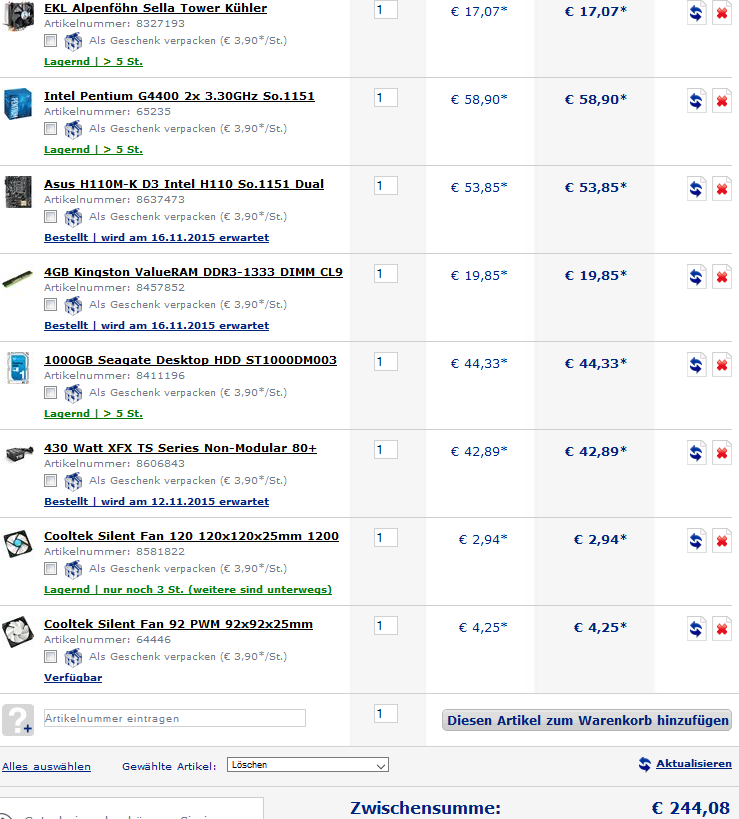Open Cooltek Silent Fan 120 product link

click(x=191, y=536)
